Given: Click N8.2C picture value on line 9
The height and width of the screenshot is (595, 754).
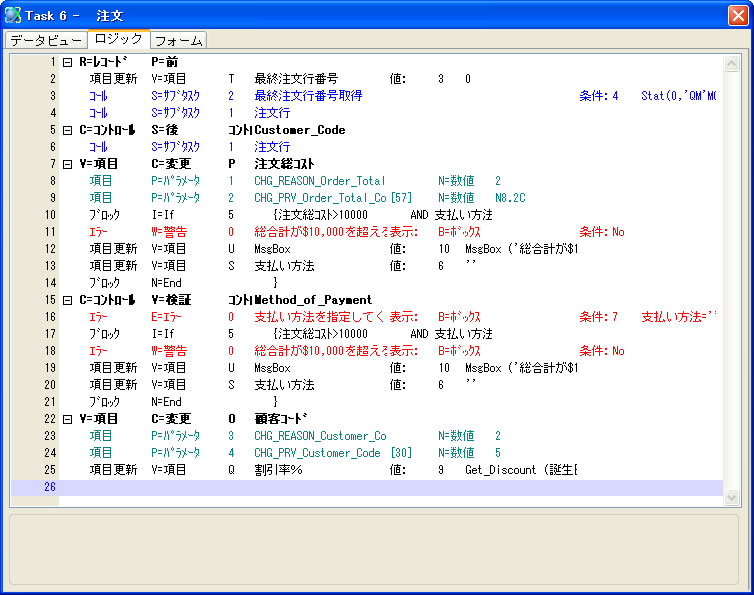Looking at the screenshot, I should 510,198.
